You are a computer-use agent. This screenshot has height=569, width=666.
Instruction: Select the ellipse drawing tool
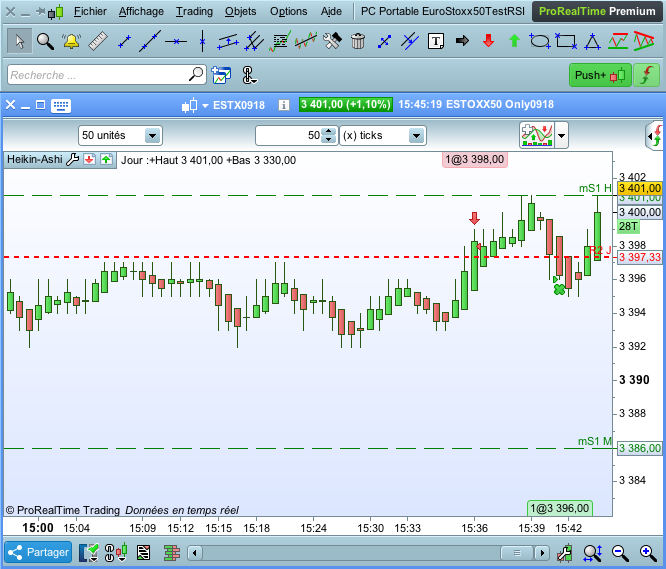(540, 41)
